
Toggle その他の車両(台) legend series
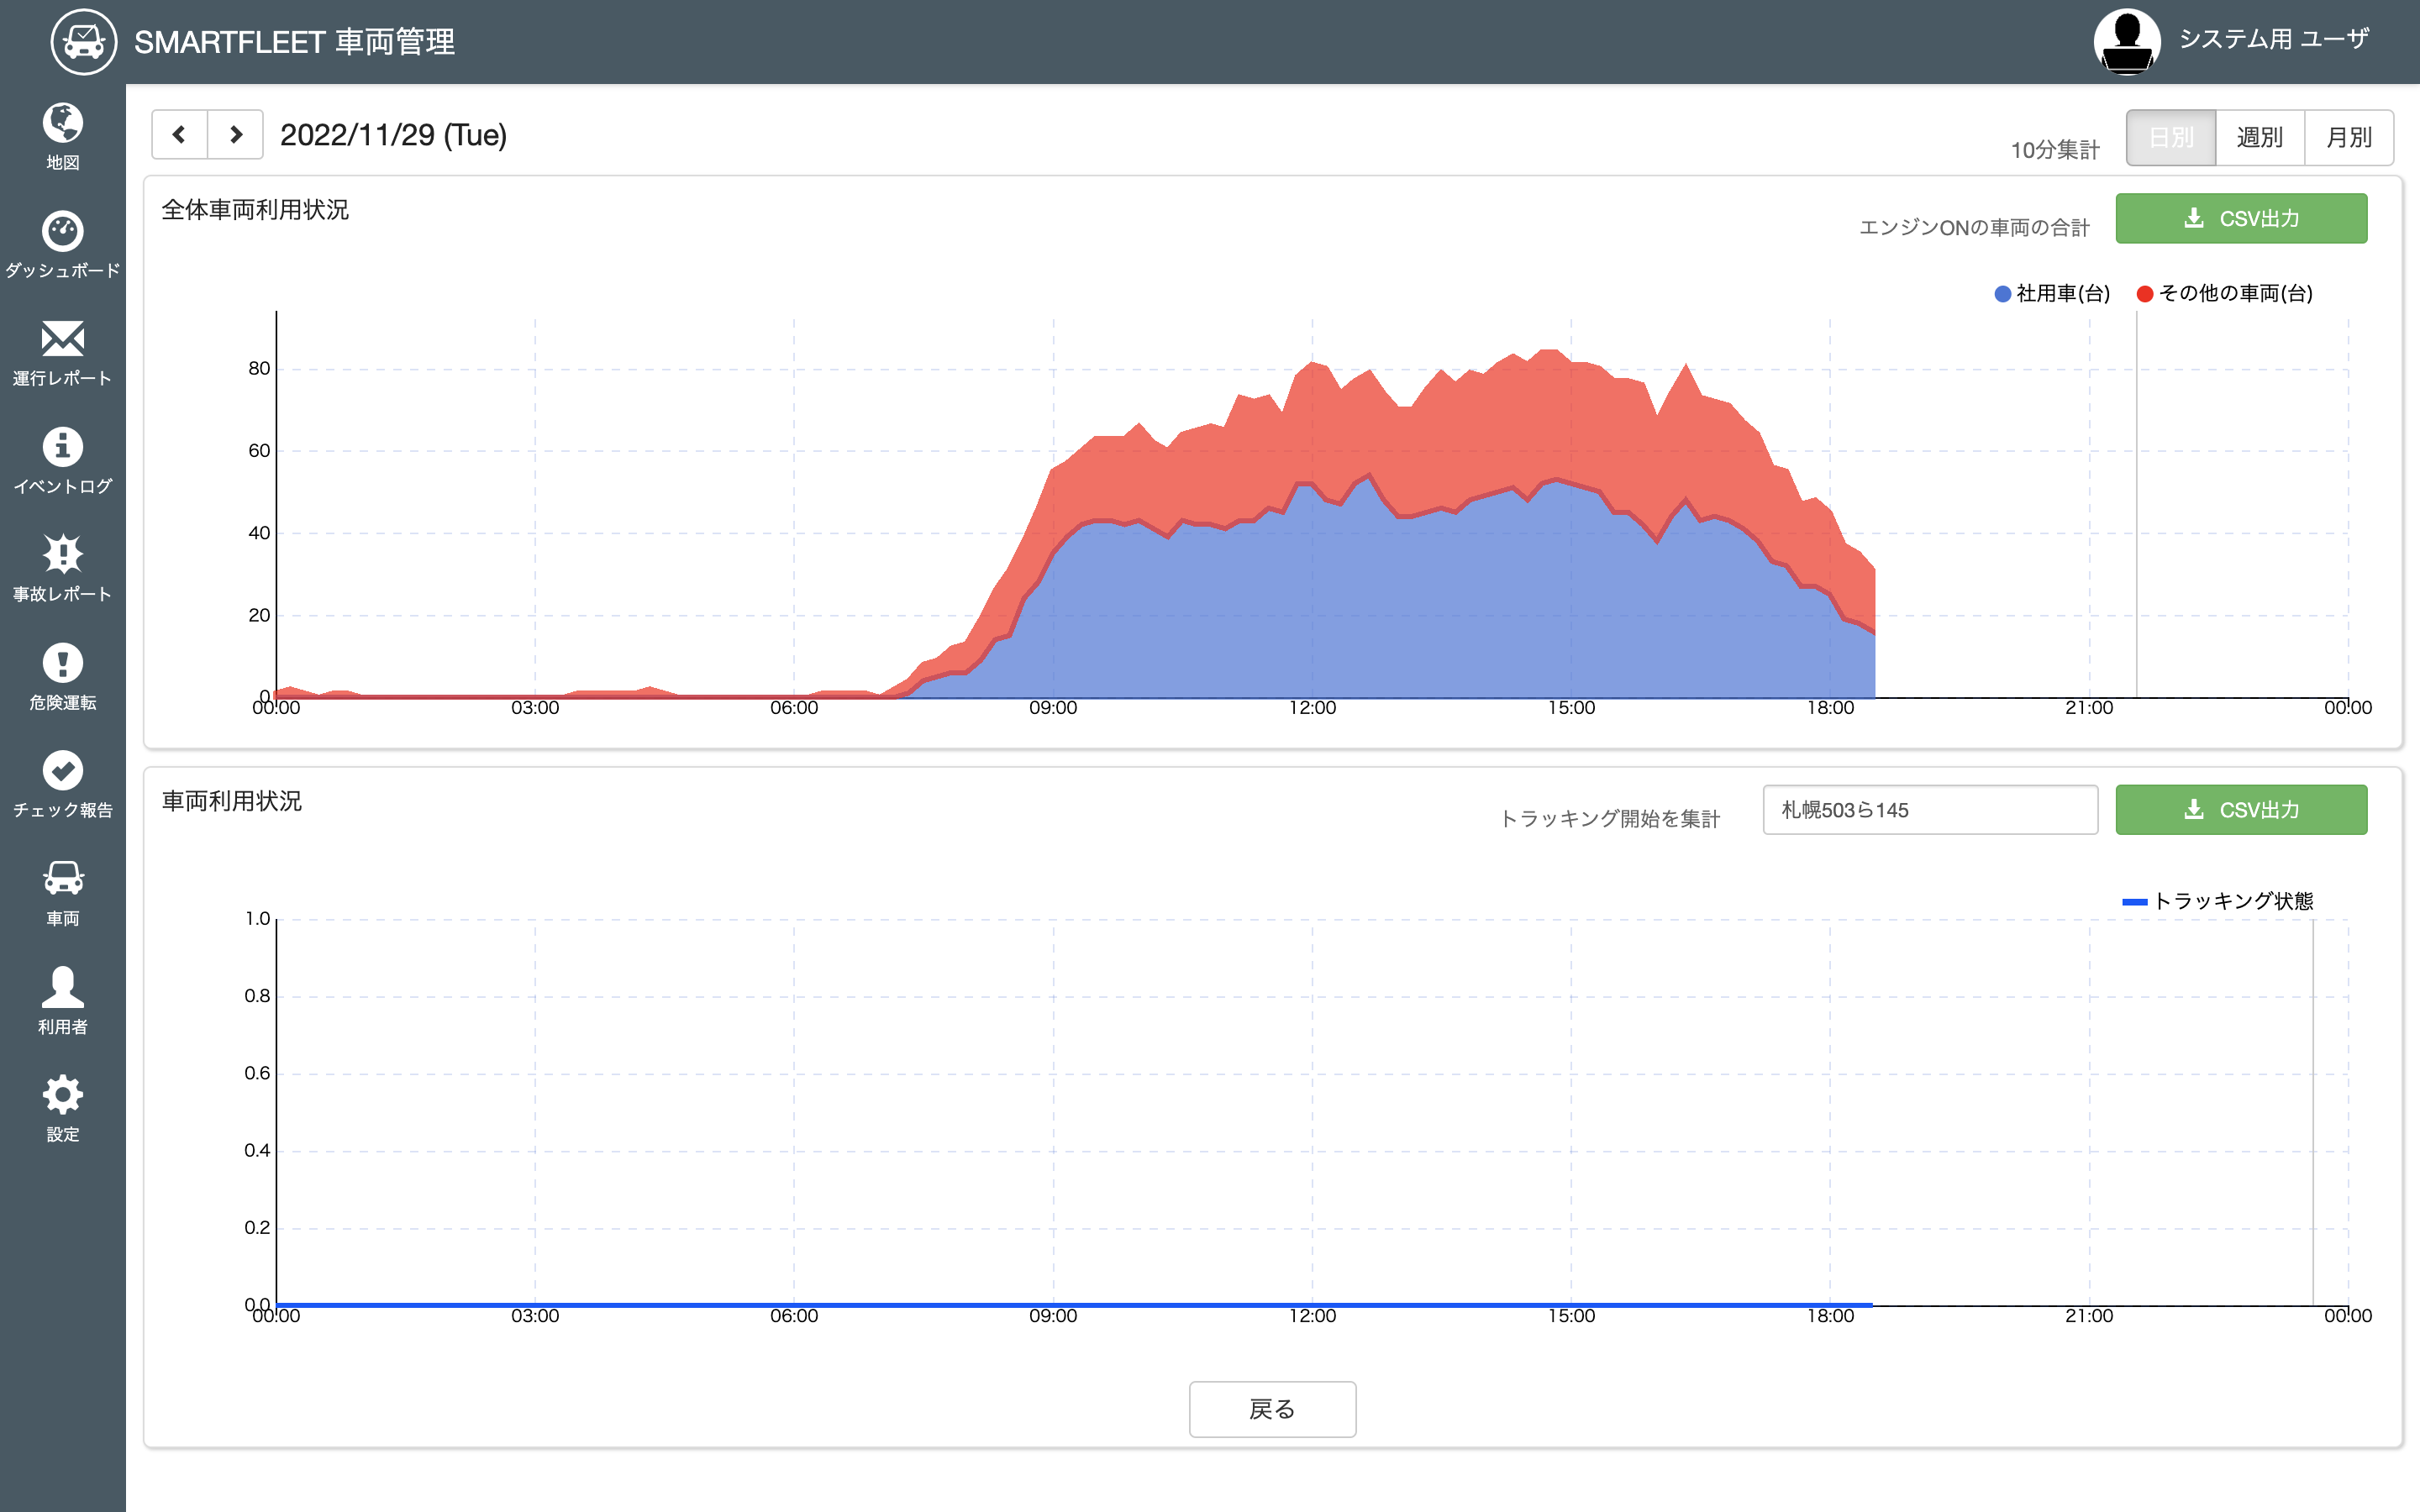coord(2224,293)
